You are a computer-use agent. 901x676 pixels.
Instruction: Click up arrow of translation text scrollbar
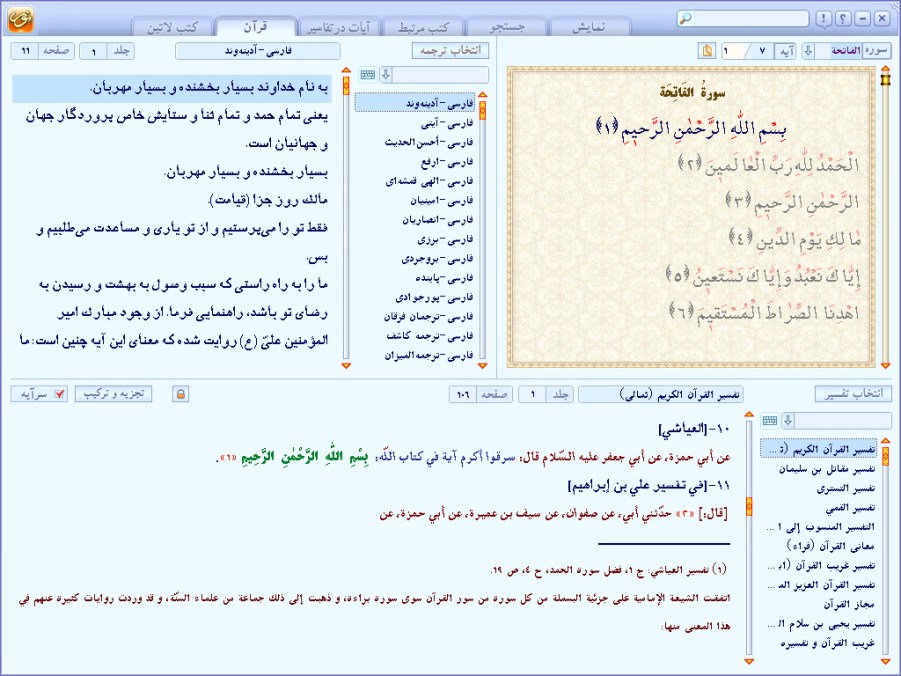coord(346,70)
